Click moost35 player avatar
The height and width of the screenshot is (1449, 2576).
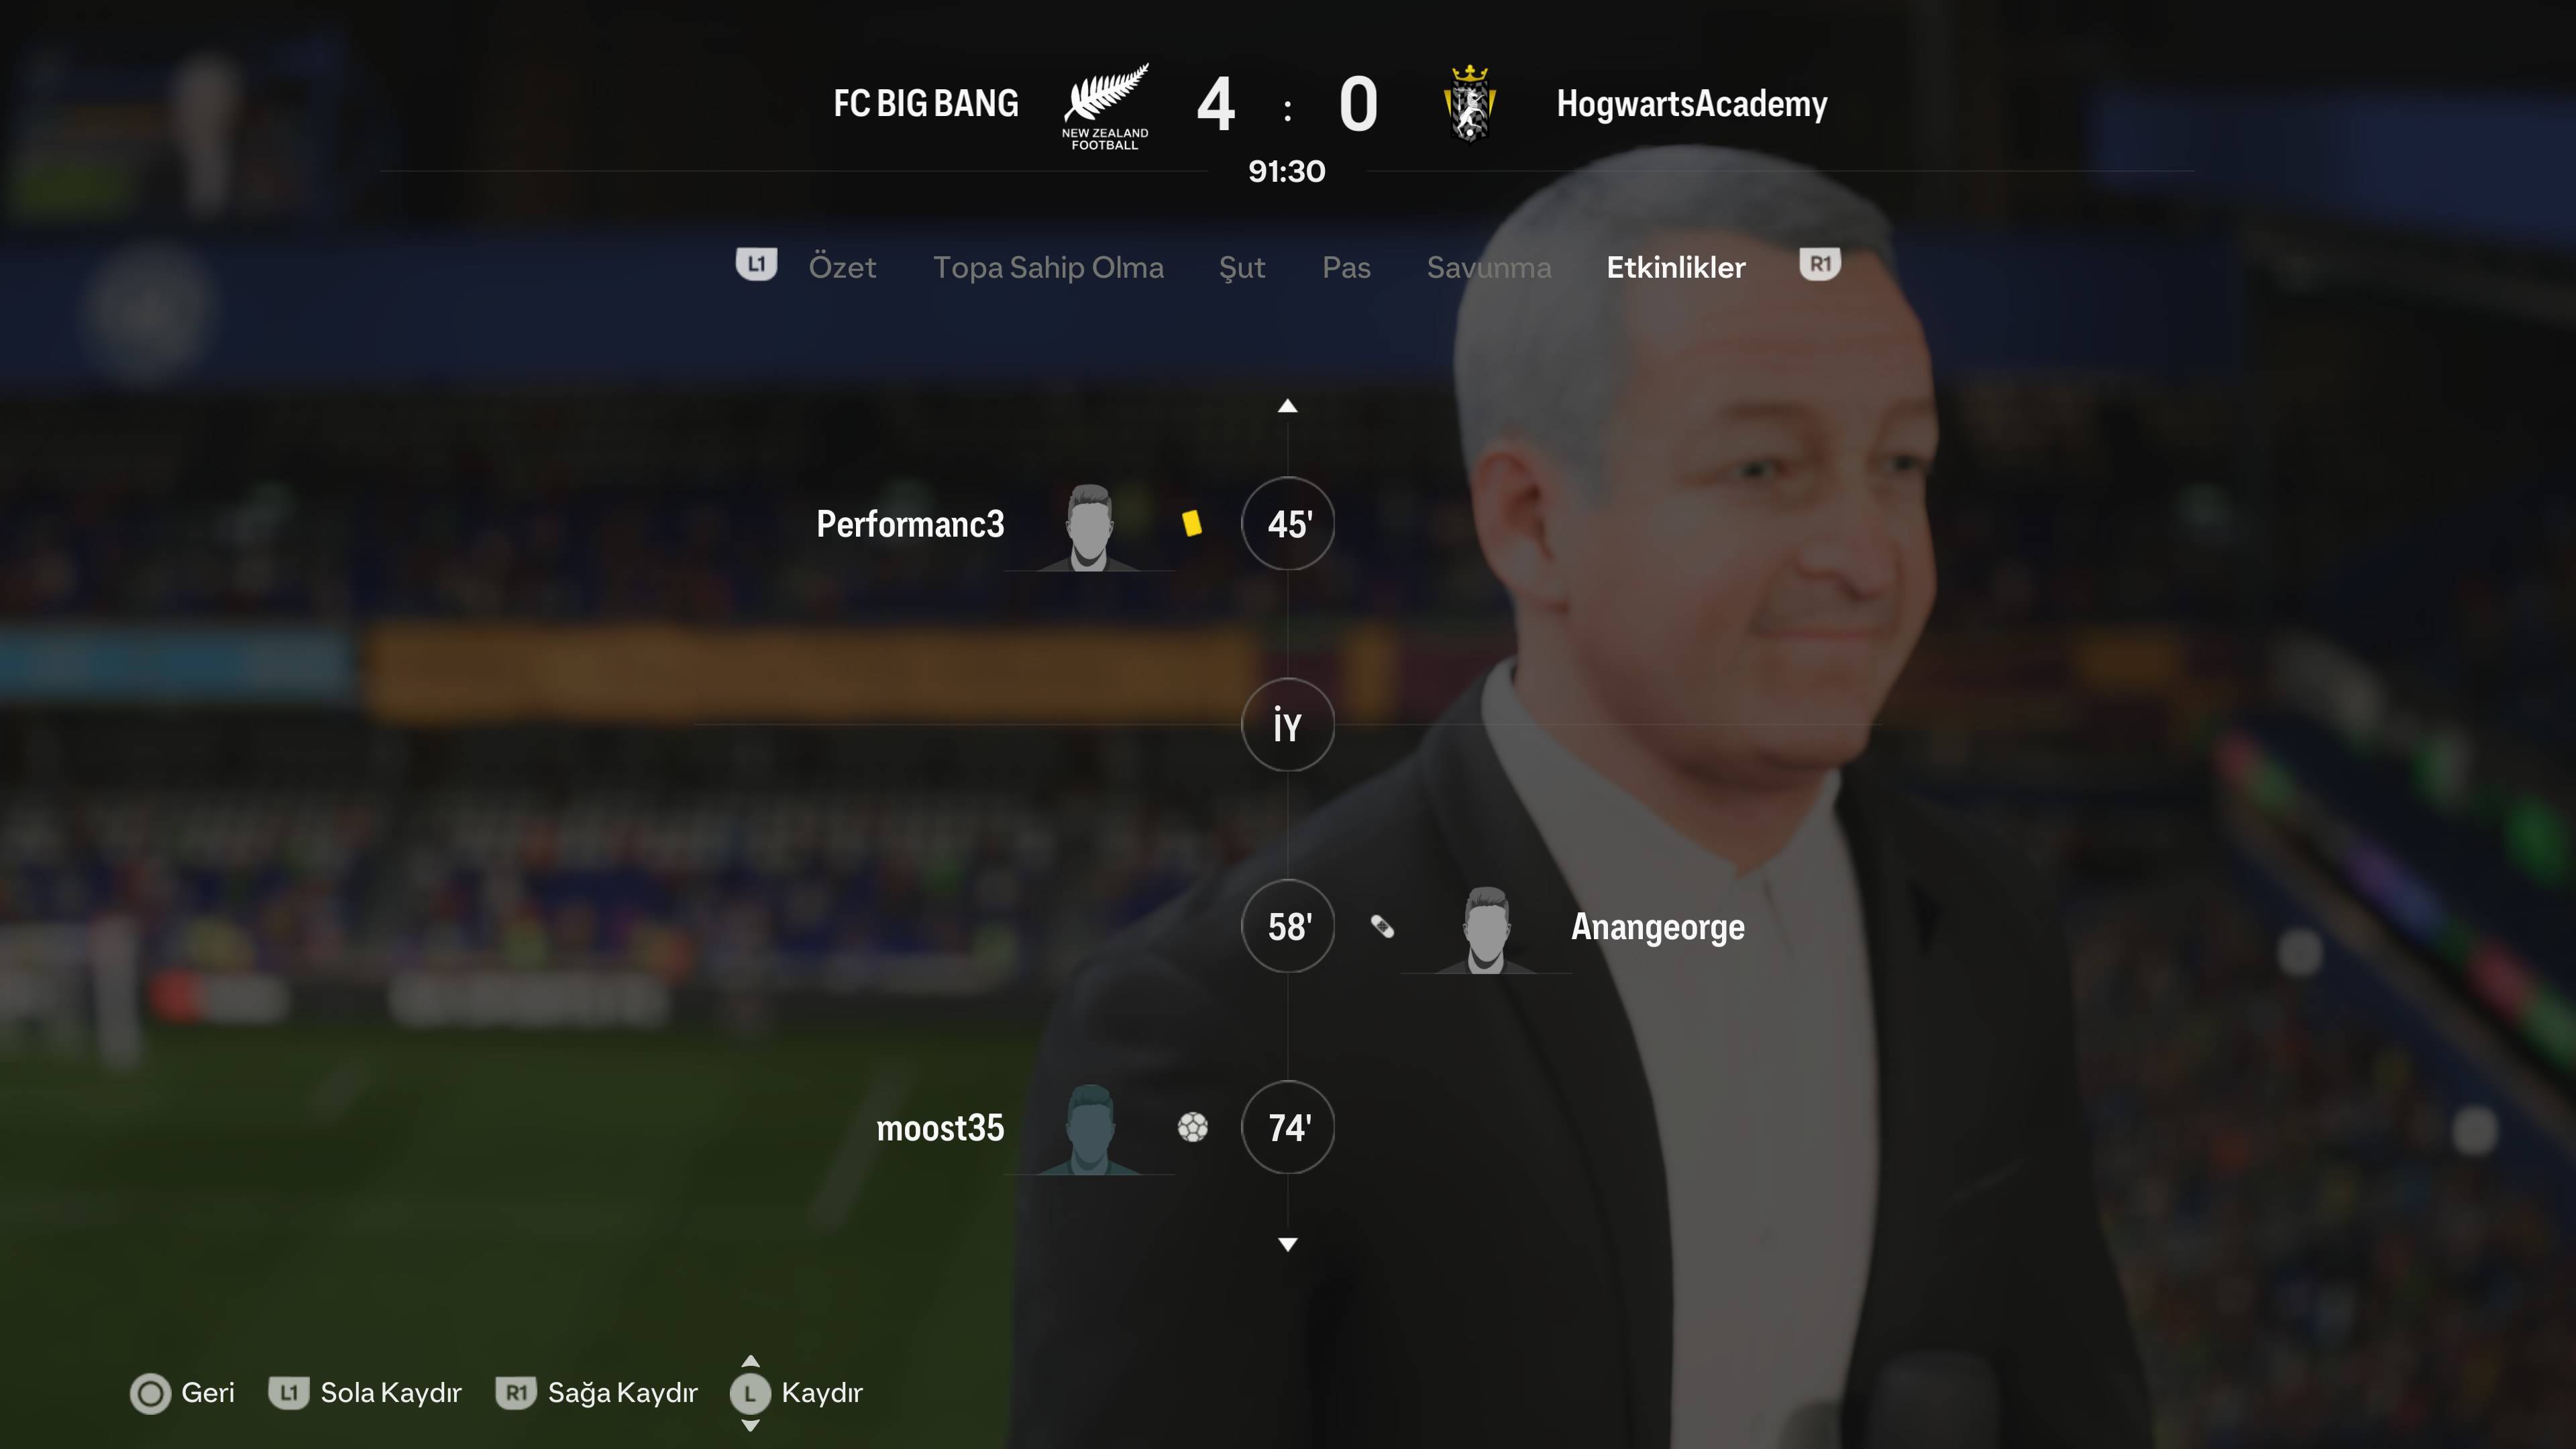coord(1089,1129)
